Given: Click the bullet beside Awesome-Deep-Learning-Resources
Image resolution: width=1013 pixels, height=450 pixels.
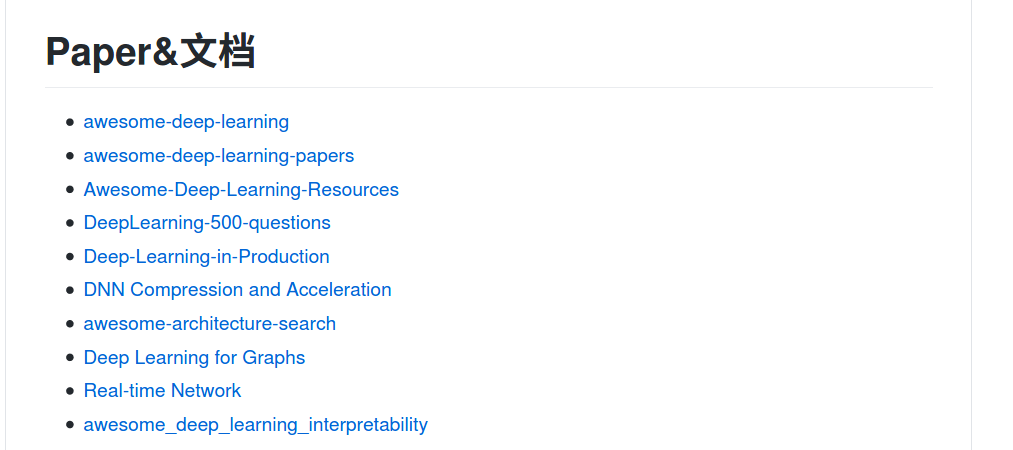Looking at the screenshot, I should (x=70, y=190).
